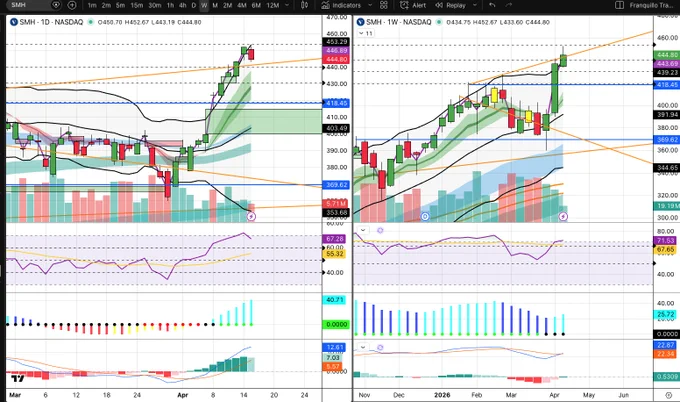Click the green market status dot on daily chart
Screen dimensions: 680x402
[x=91, y=22]
